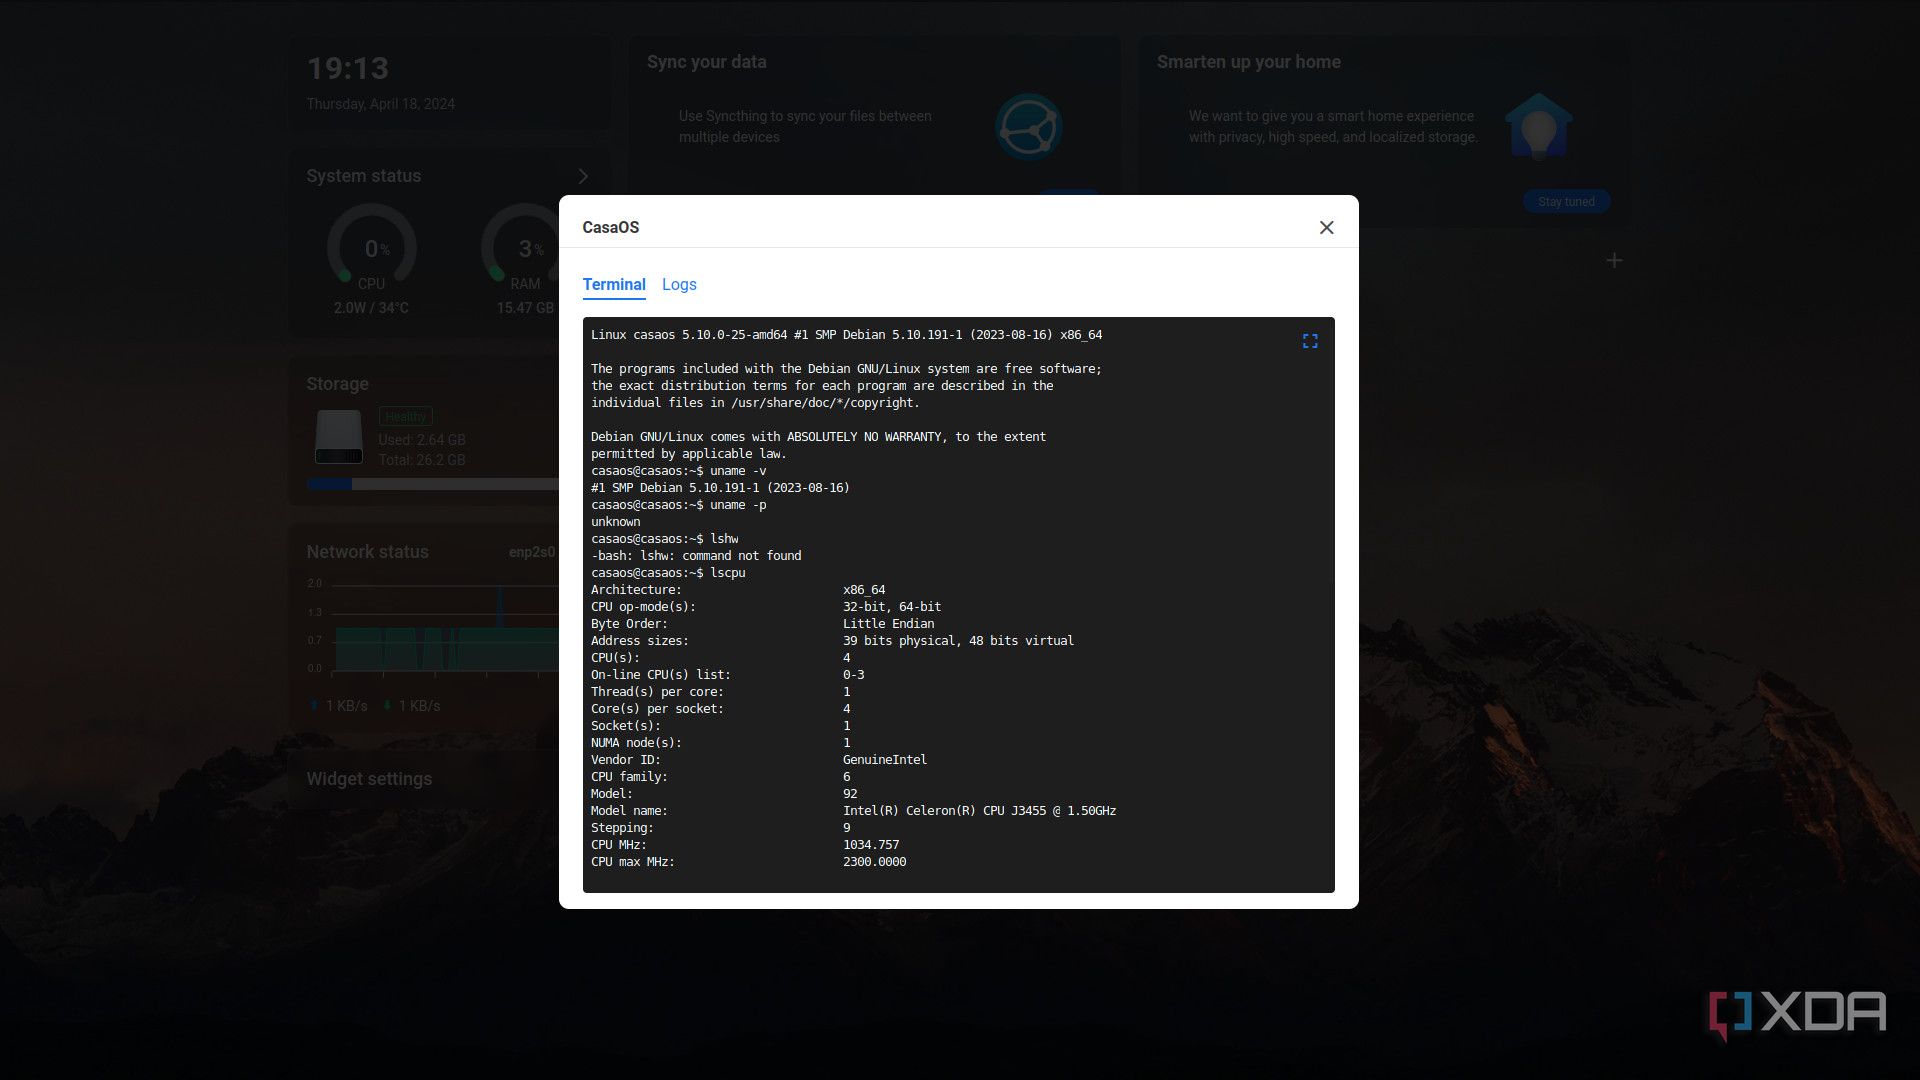Click the Vendor ID GenuineIntel line

coord(759,760)
